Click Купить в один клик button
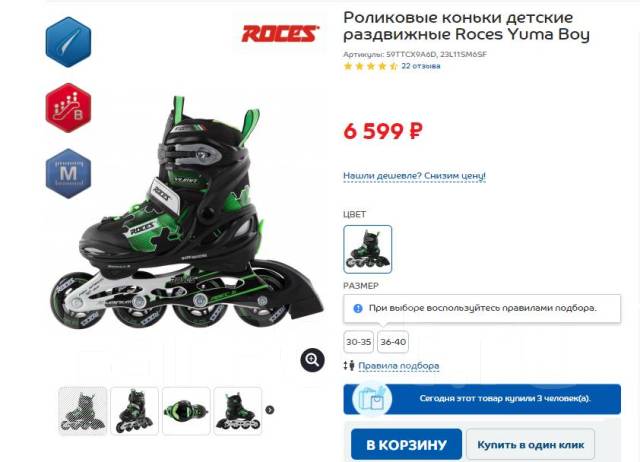Screen dimensions: 640x462 [531, 444]
